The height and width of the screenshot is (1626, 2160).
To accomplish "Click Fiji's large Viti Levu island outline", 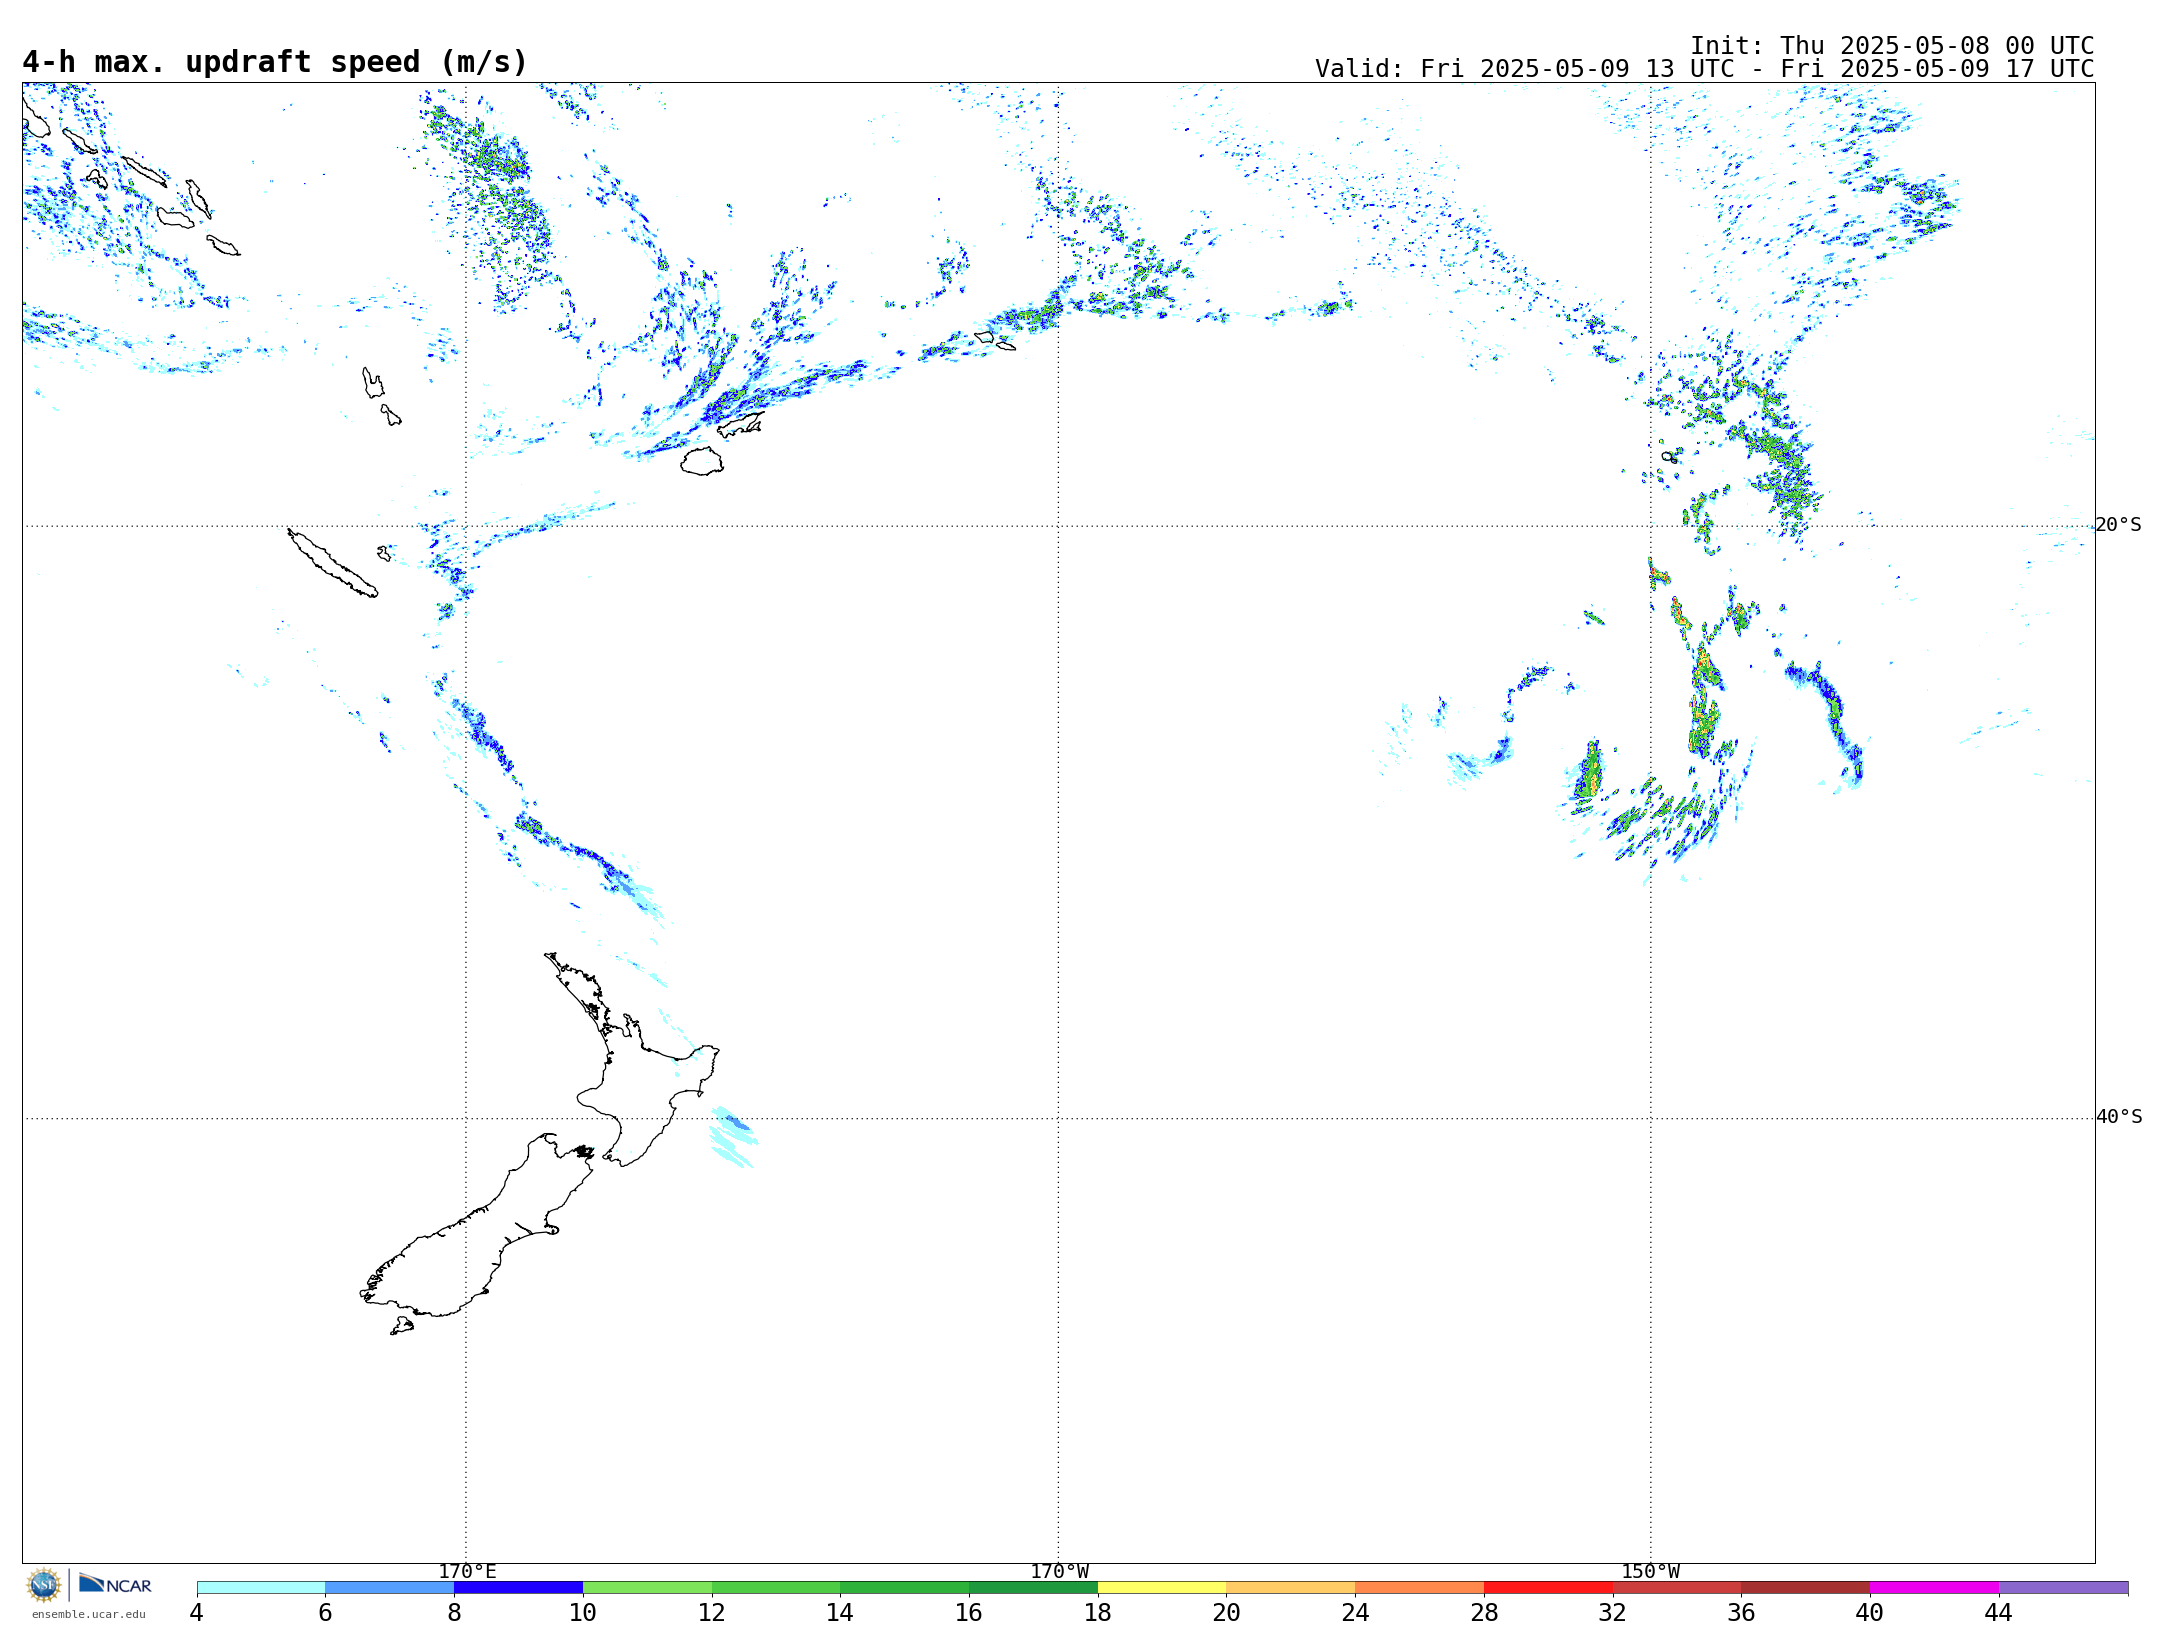I will (x=702, y=461).
